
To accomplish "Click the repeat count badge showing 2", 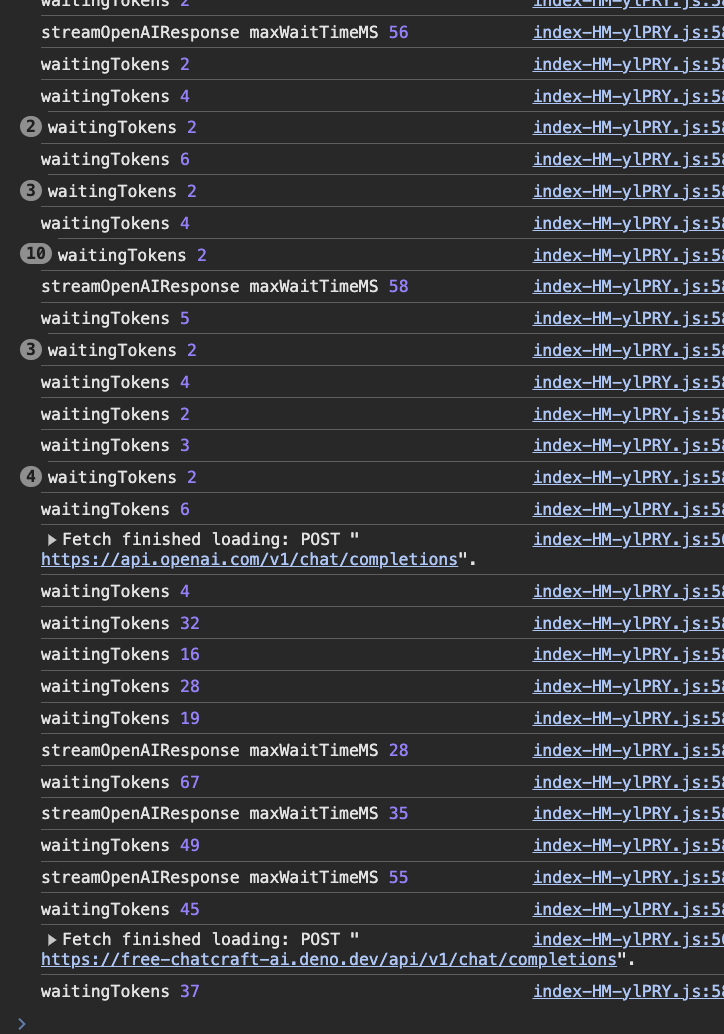I will click(x=31, y=128).
